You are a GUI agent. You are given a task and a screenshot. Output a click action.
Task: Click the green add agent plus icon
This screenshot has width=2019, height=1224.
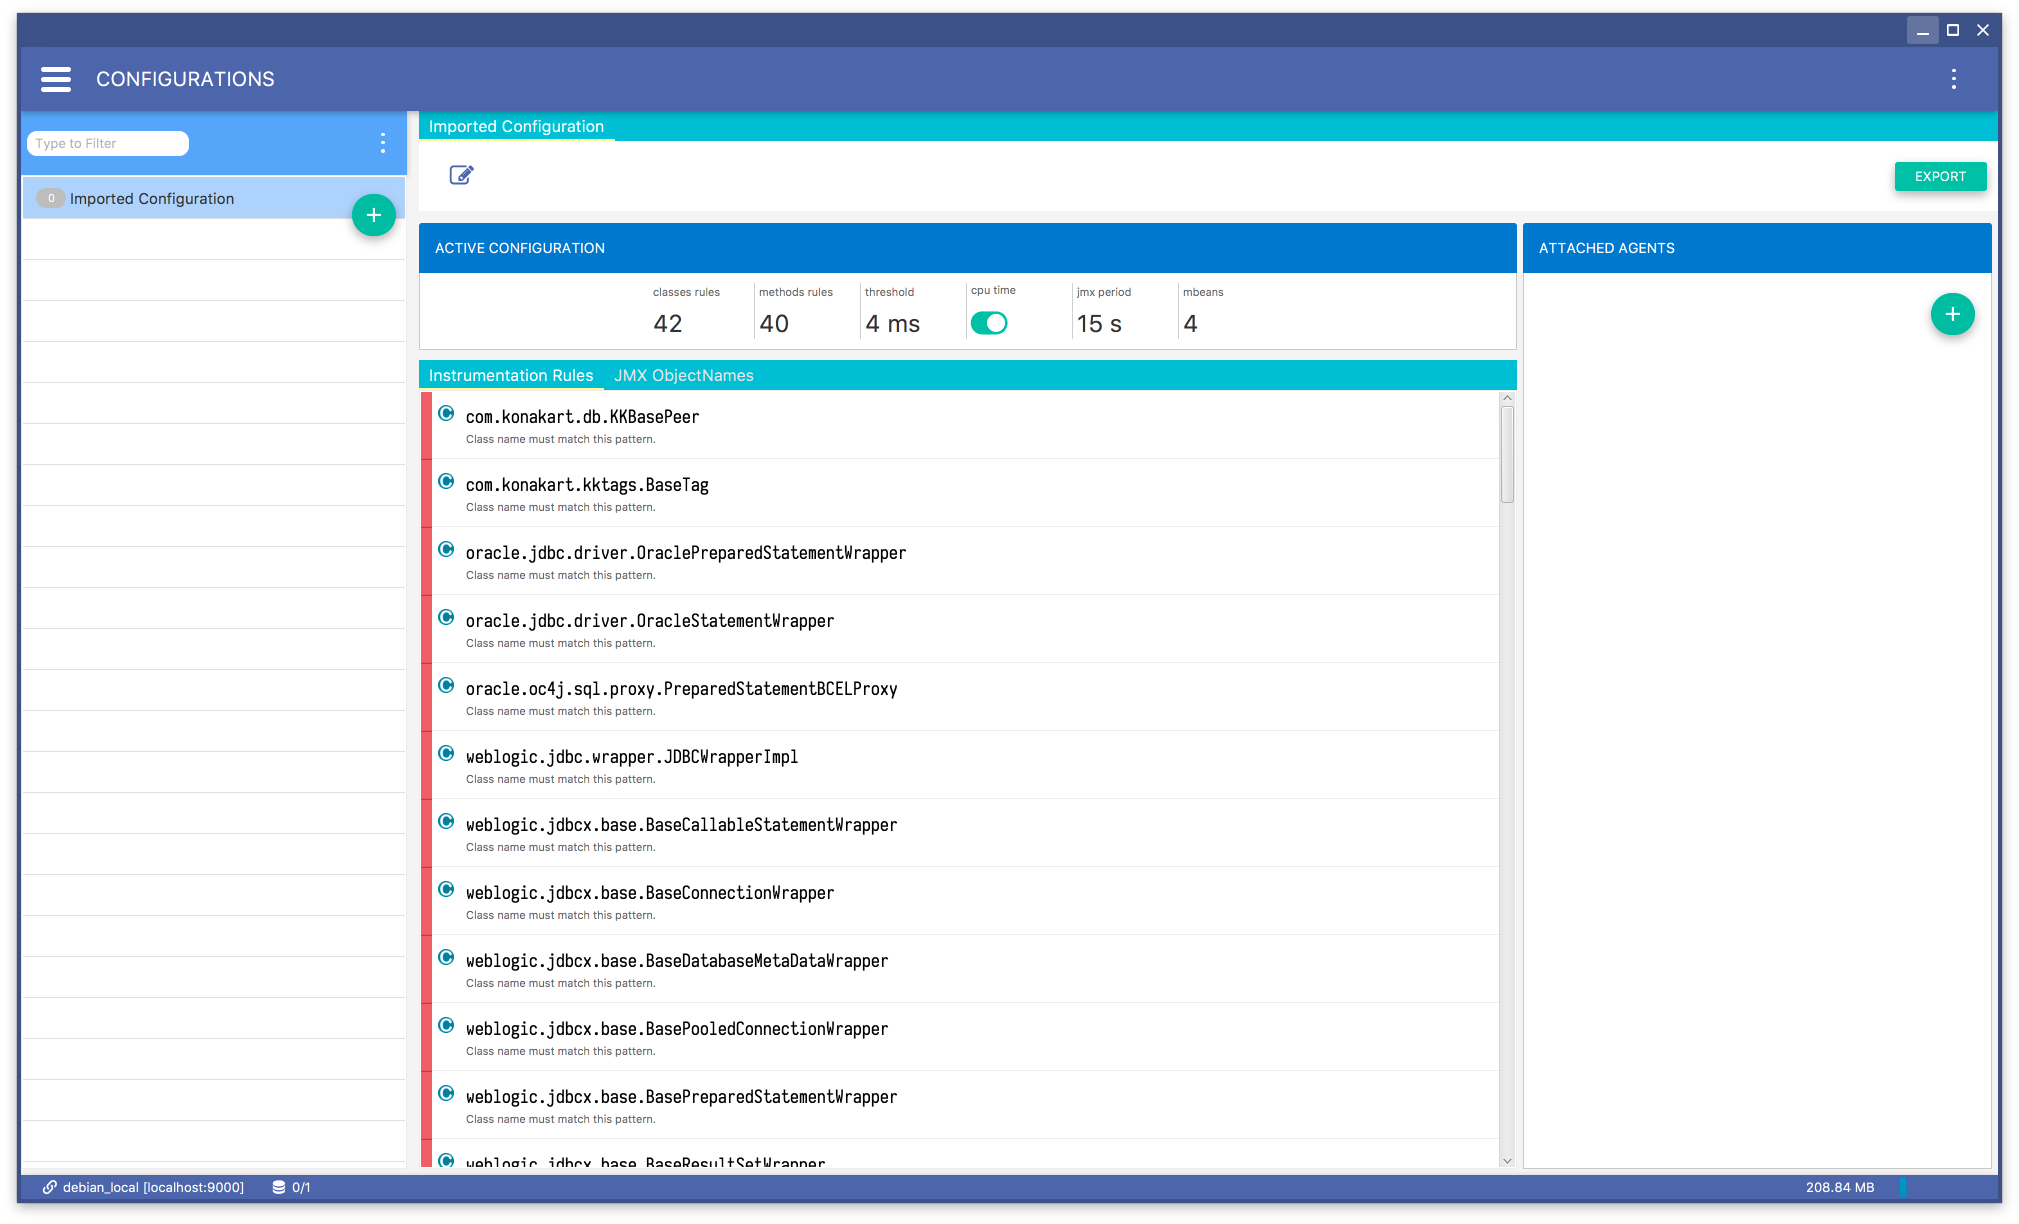tap(1953, 314)
